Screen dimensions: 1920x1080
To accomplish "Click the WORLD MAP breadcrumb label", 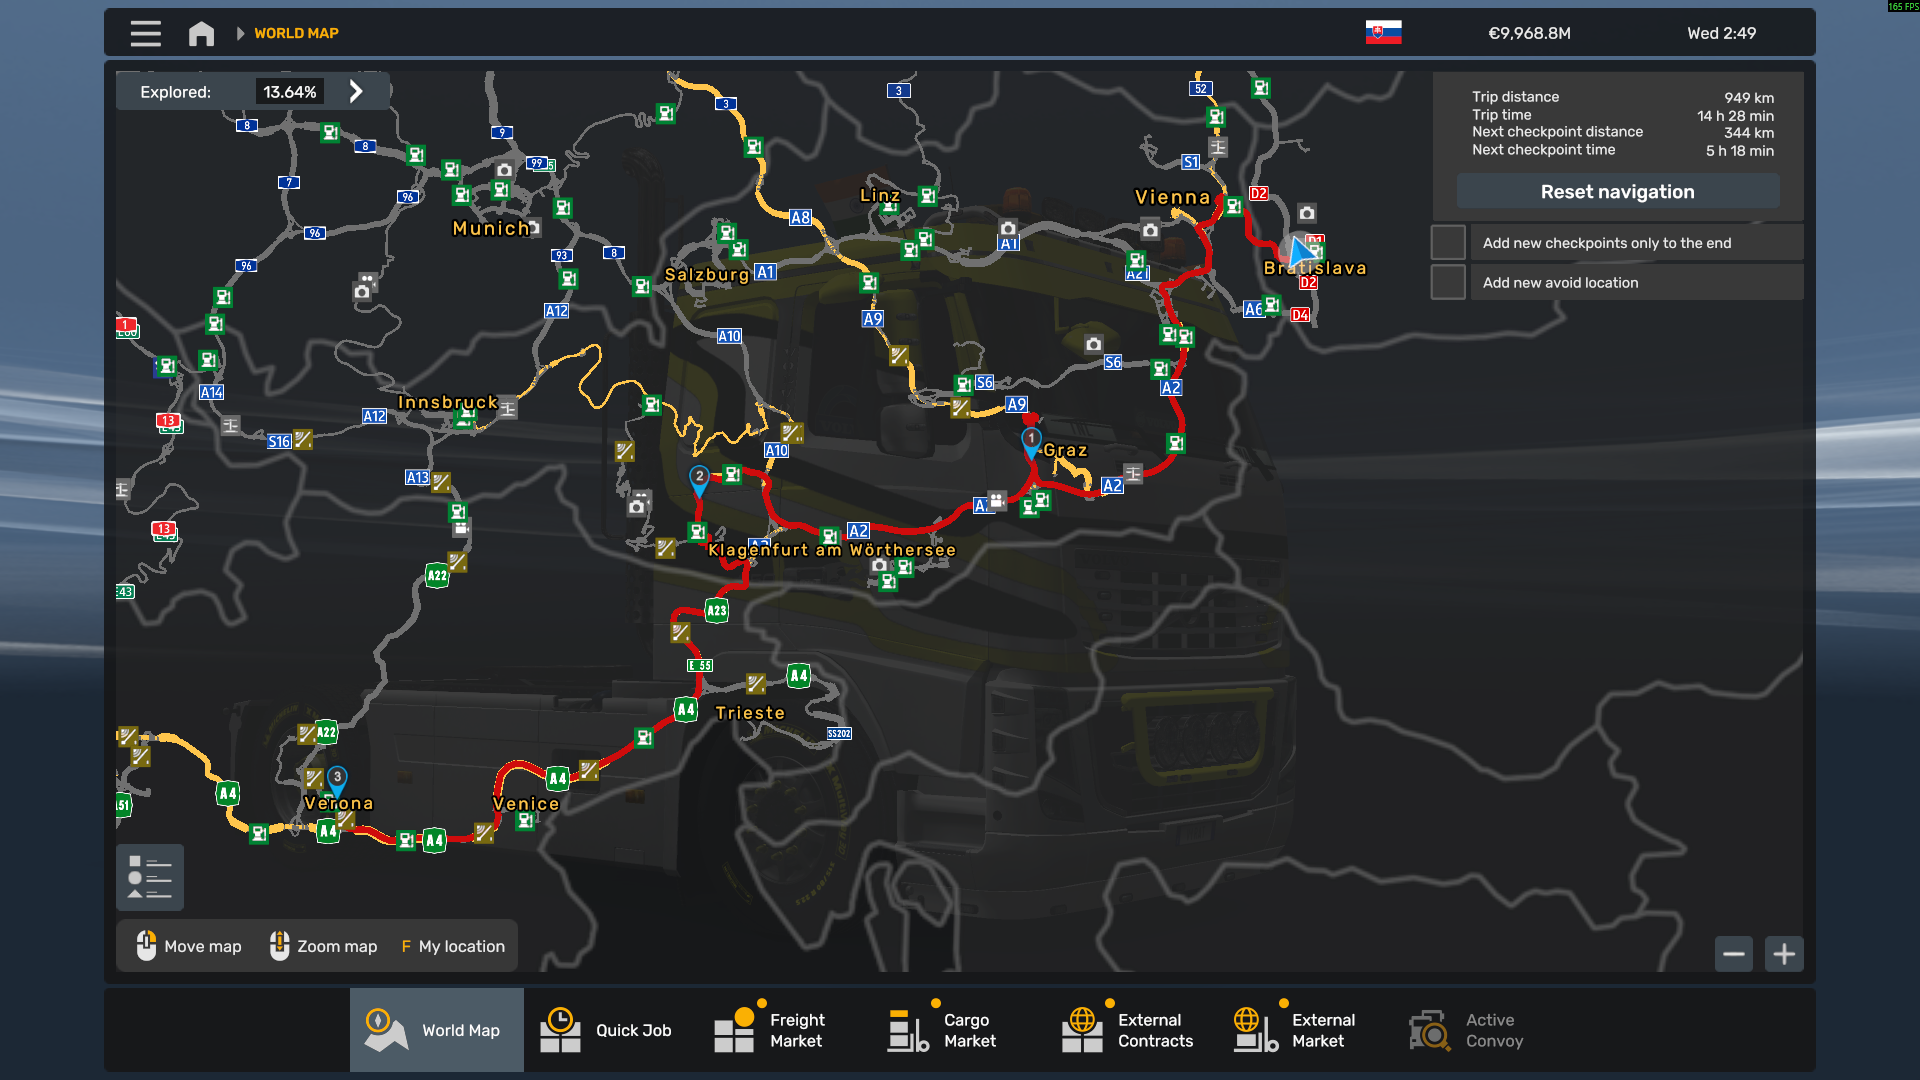I will (x=296, y=33).
